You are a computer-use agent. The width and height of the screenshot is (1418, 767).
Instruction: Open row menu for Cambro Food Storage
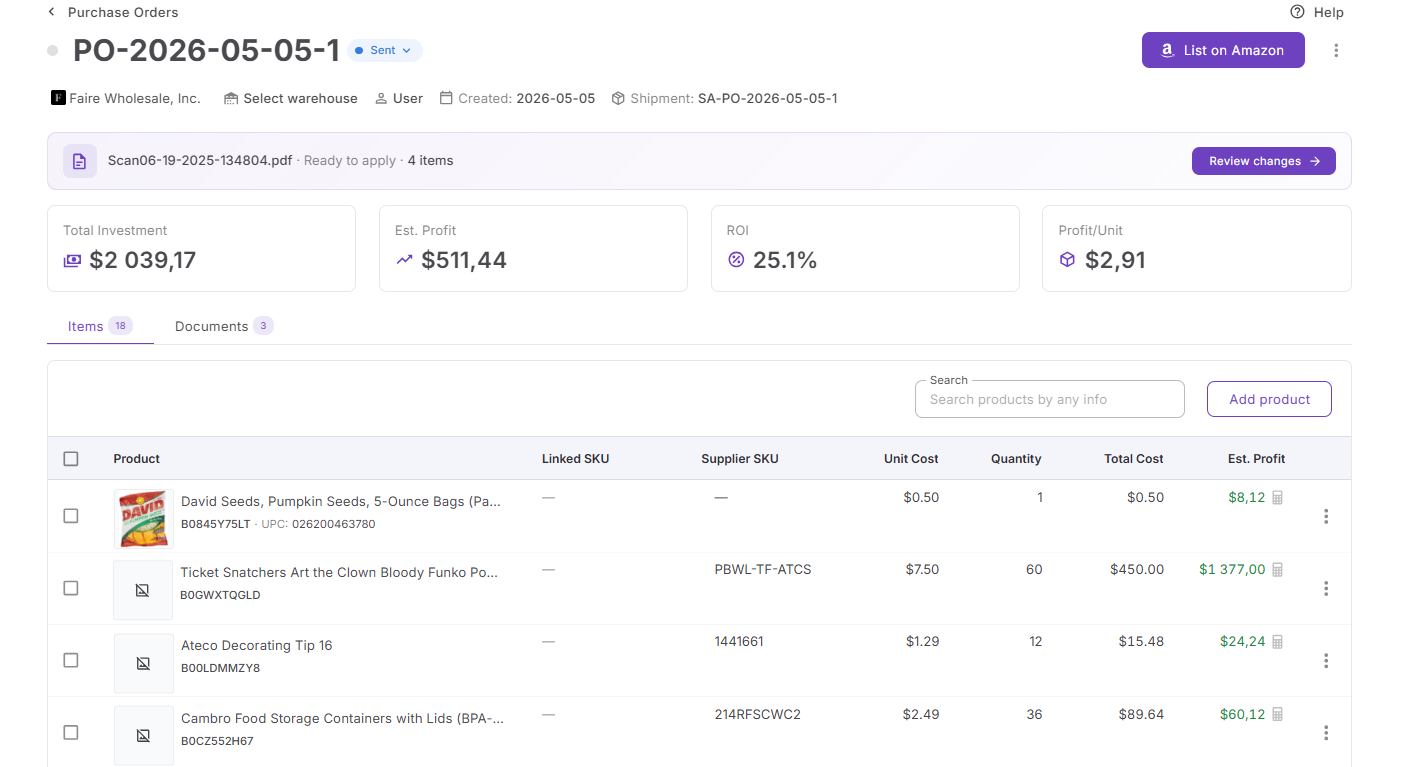pyautogui.click(x=1326, y=733)
